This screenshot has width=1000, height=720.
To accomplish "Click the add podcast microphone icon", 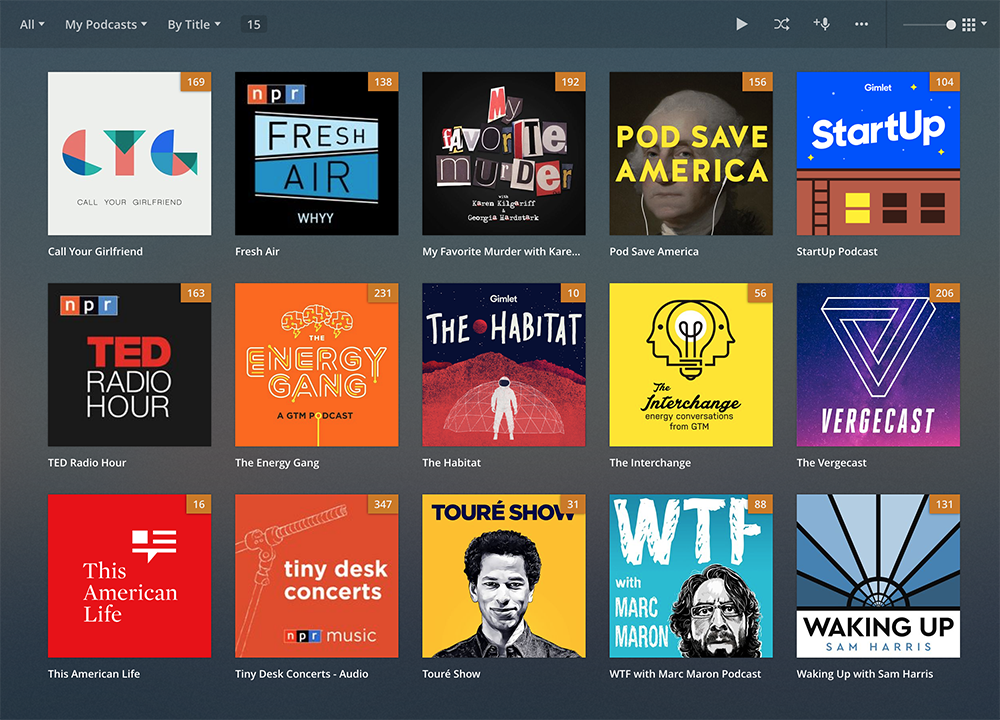I will point(821,24).
